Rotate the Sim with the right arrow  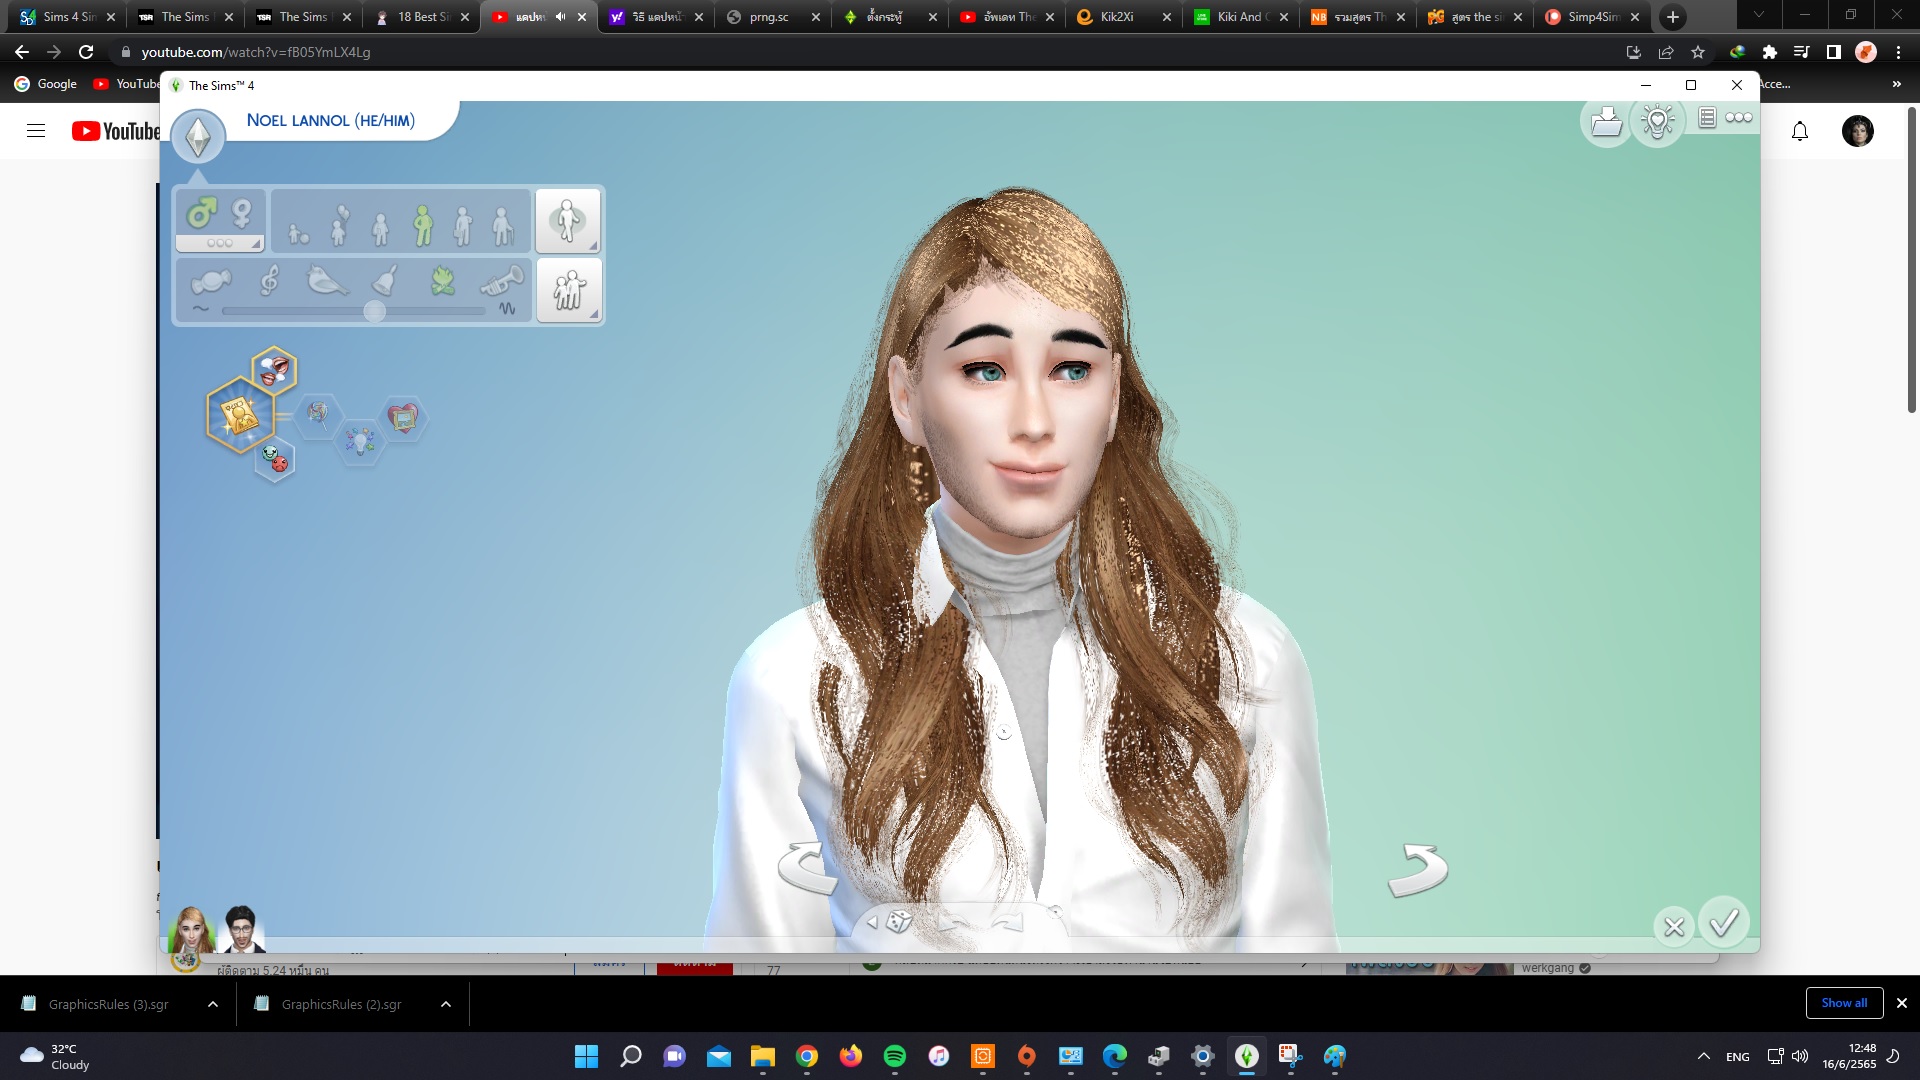[1418, 870]
